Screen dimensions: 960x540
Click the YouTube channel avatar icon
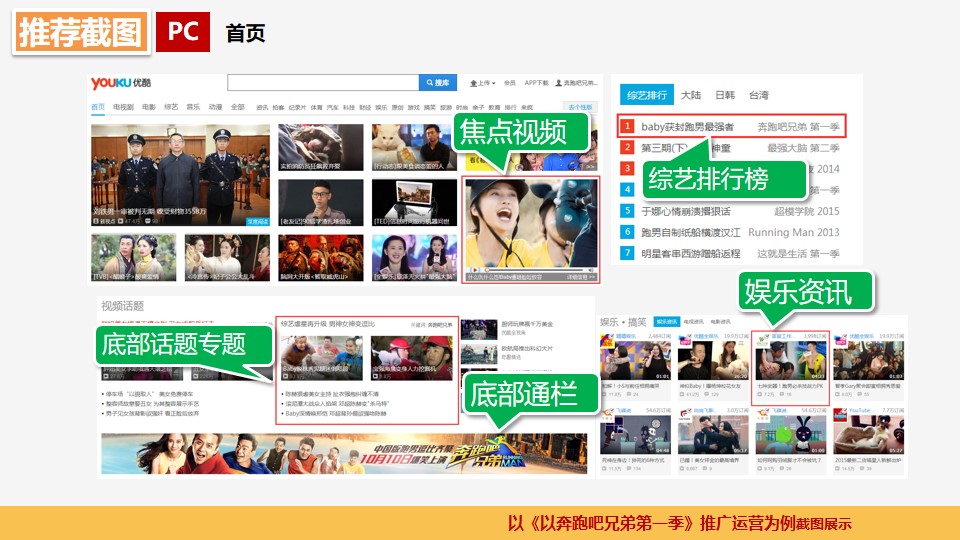click(839, 415)
